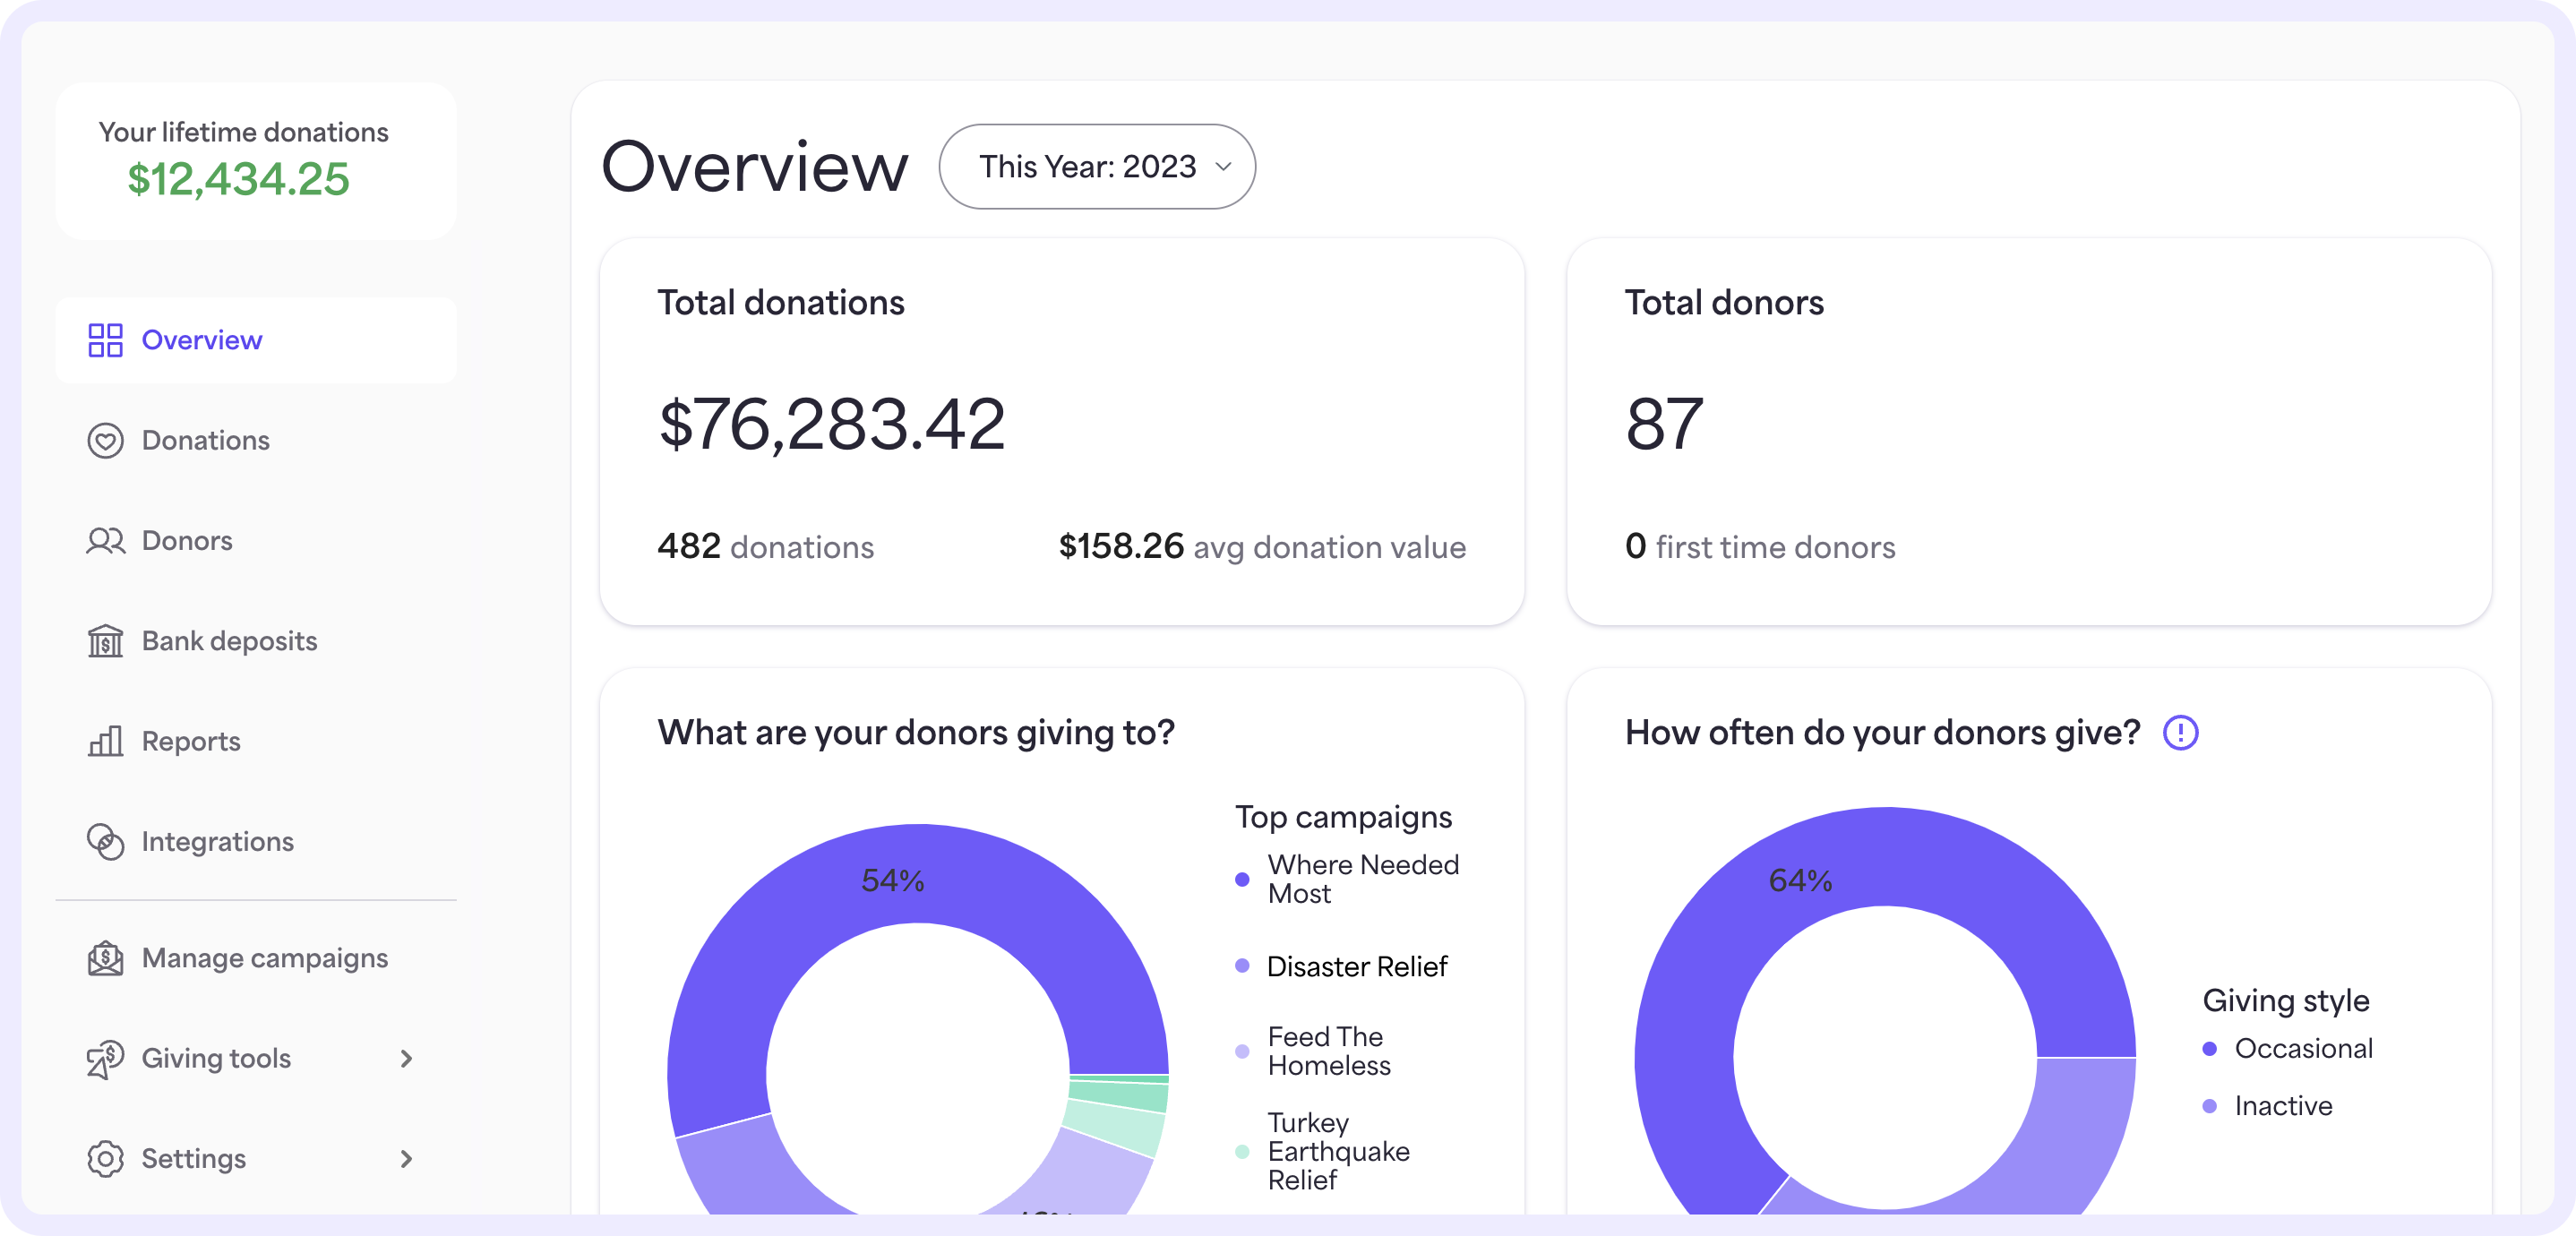Select the Donors menu item

pyautogui.click(x=185, y=539)
